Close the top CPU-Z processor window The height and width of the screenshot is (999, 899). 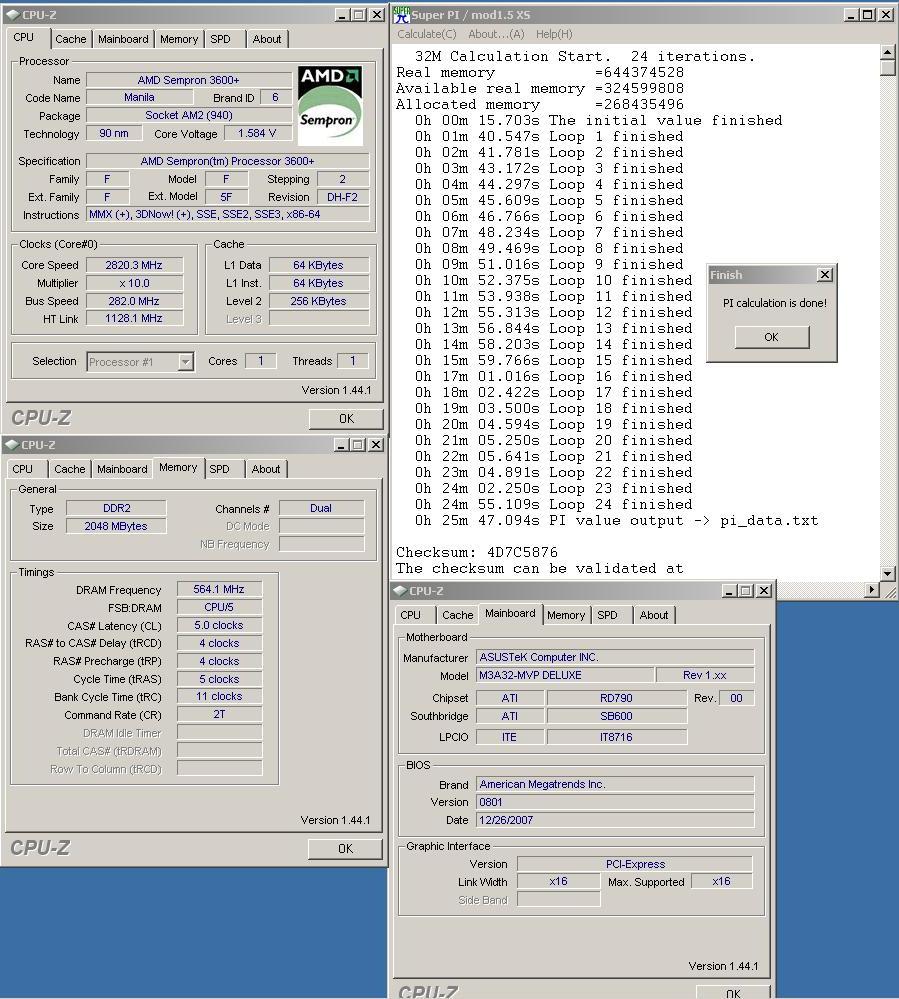point(377,14)
